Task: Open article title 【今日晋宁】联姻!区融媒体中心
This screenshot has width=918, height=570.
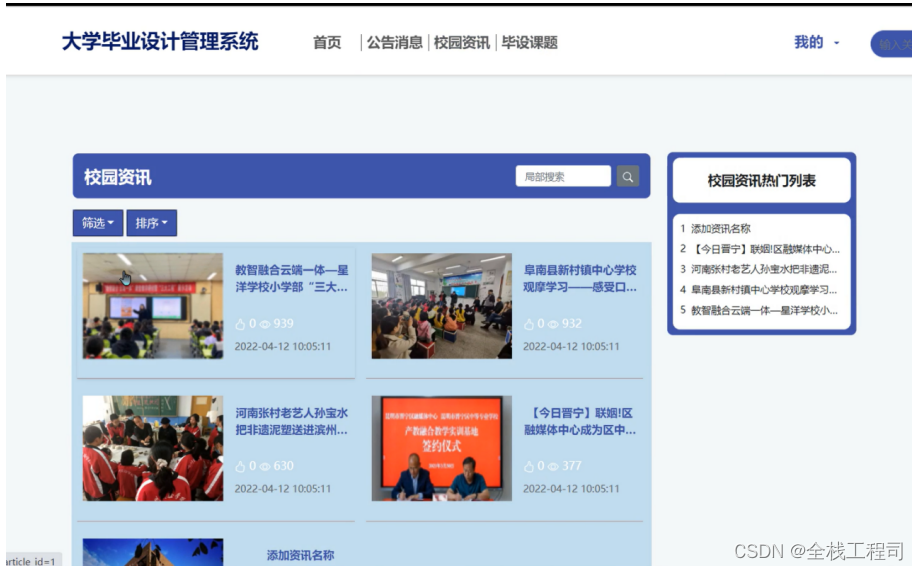Action: [x=580, y=421]
